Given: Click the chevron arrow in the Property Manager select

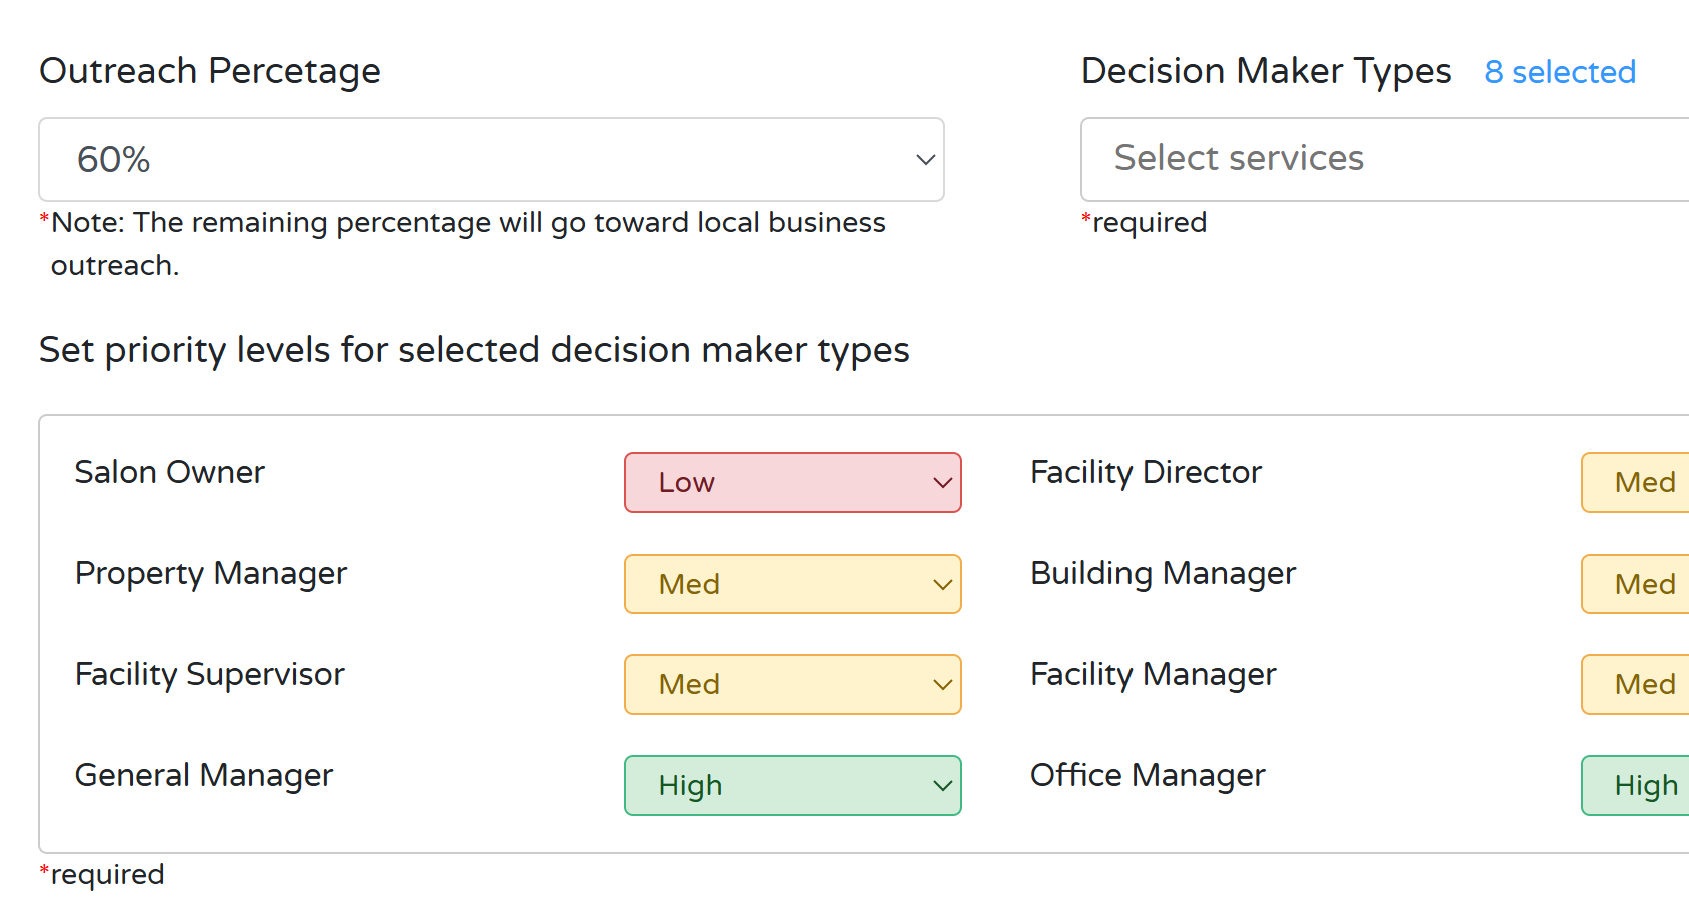Looking at the screenshot, I should click(941, 584).
